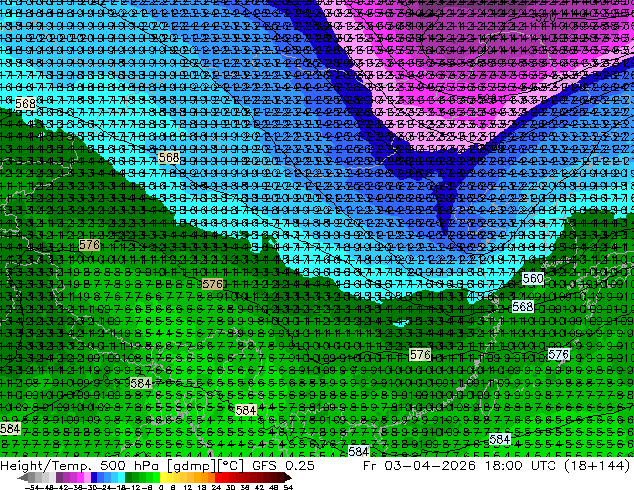Pick the yellow swatch in the legend
This screenshot has width=634, height=490.
pyautogui.click(x=163, y=477)
